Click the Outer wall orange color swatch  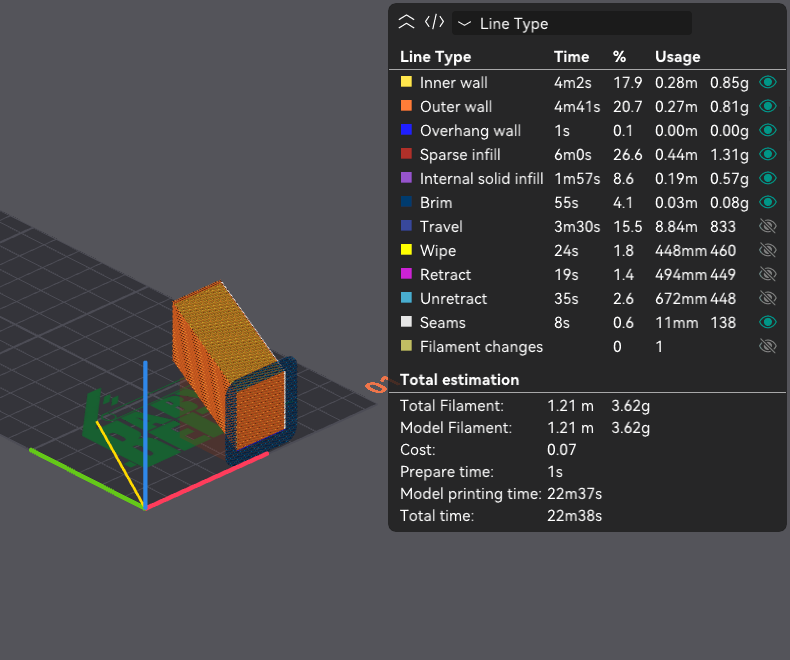(x=406, y=106)
